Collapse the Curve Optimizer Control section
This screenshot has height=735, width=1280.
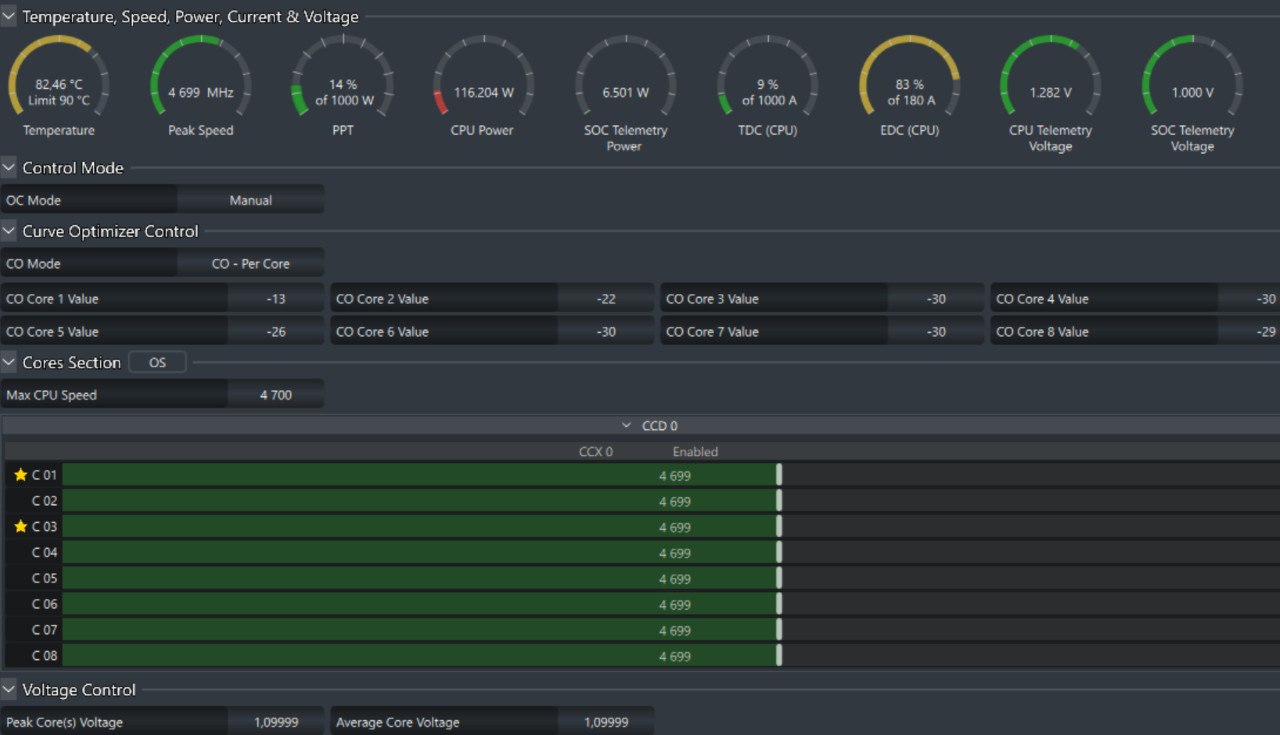9,231
